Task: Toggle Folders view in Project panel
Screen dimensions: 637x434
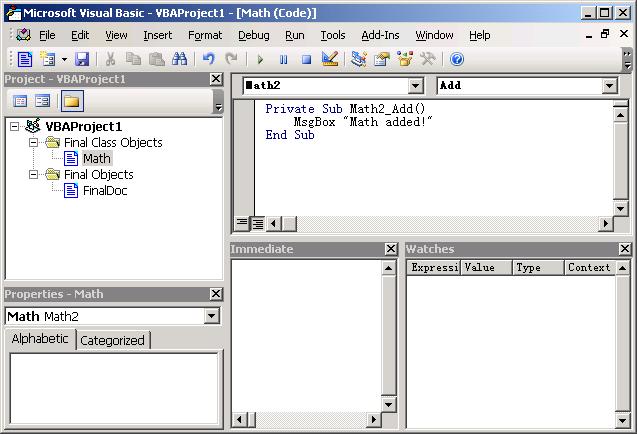Action: 72,101
